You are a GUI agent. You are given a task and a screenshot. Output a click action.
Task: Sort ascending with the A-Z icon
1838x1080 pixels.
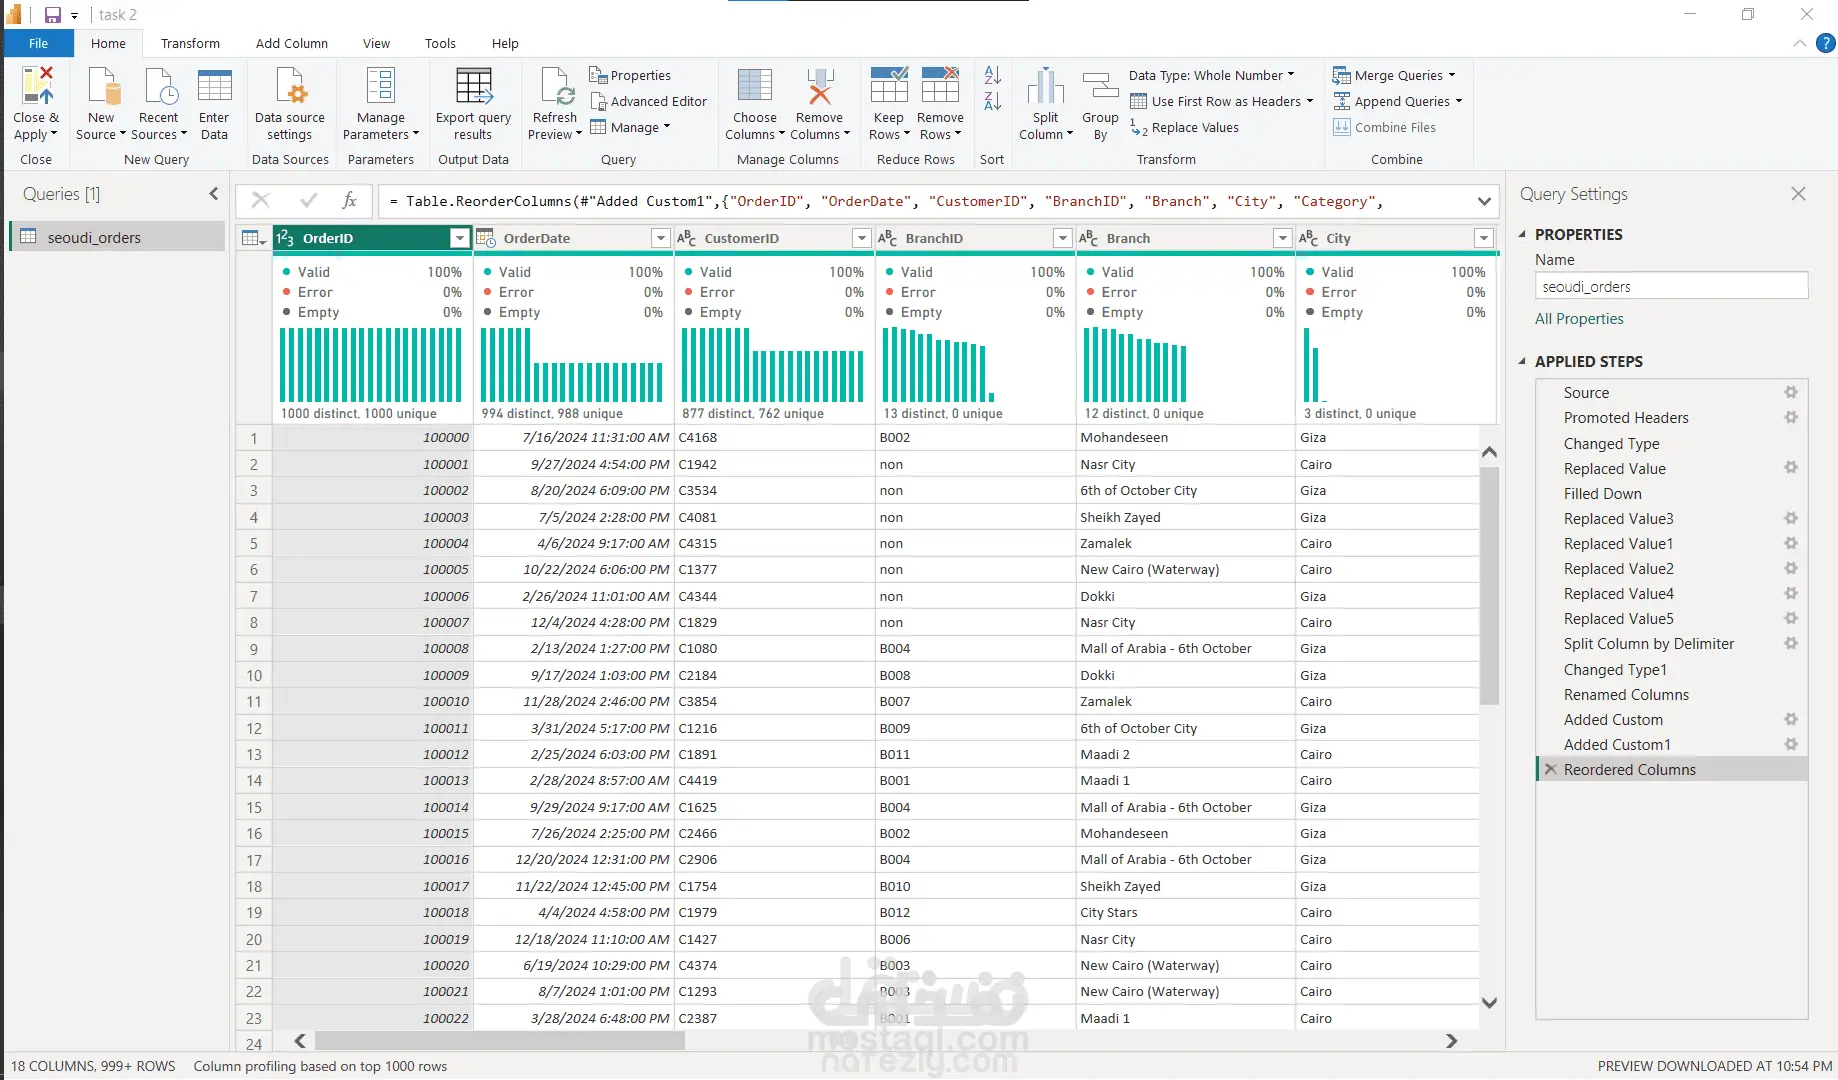pyautogui.click(x=992, y=75)
